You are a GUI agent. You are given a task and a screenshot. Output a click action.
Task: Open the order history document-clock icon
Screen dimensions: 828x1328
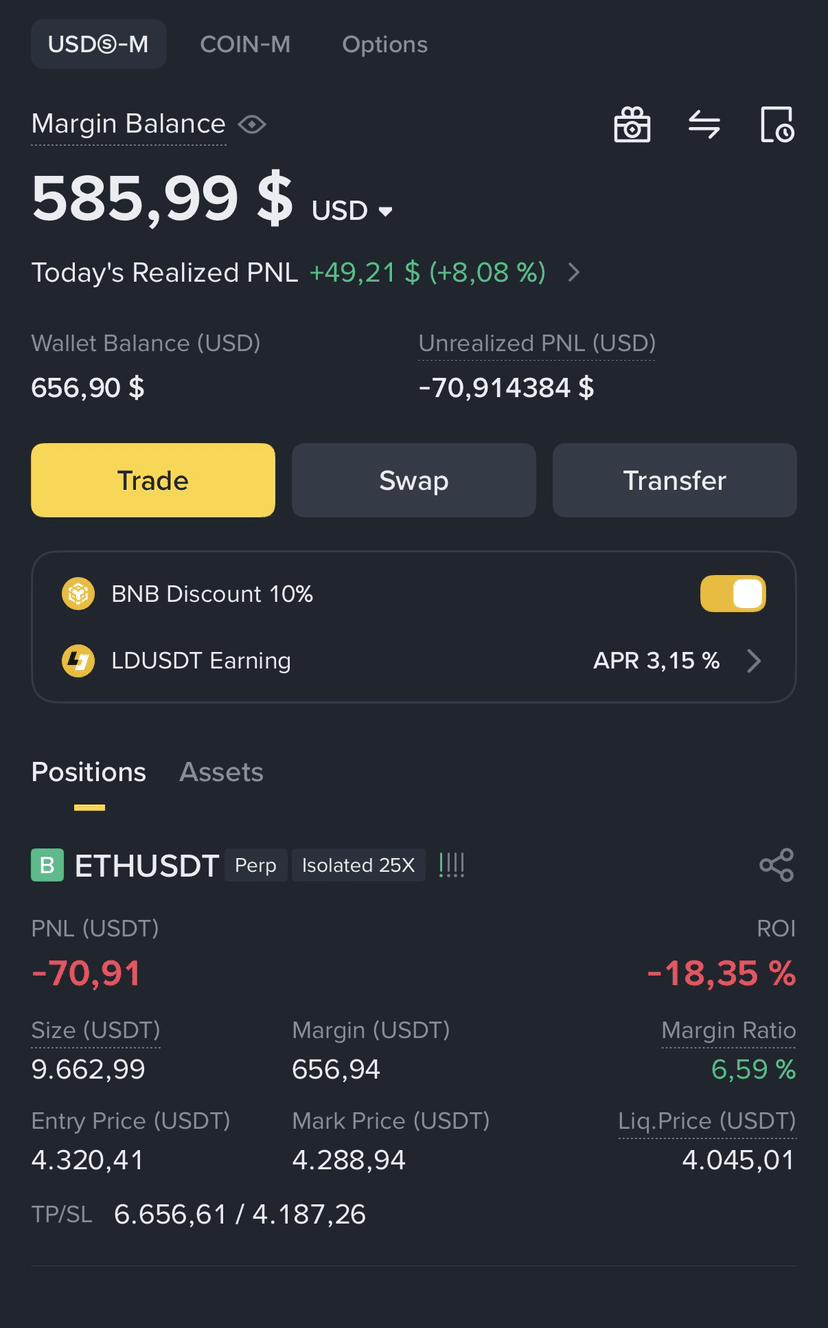coord(777,125)
